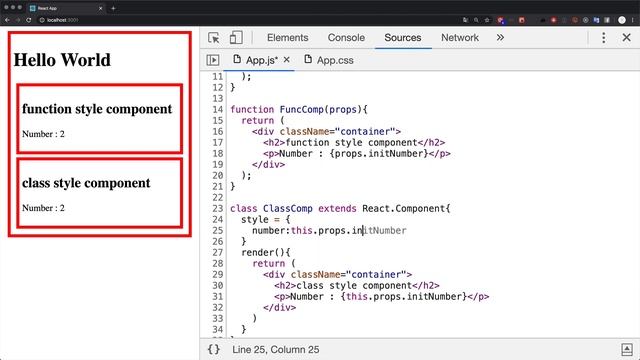Click '<p>Number : {props.initNumber}</p>' code
640x360 pixels.
[x=357, y=153]
